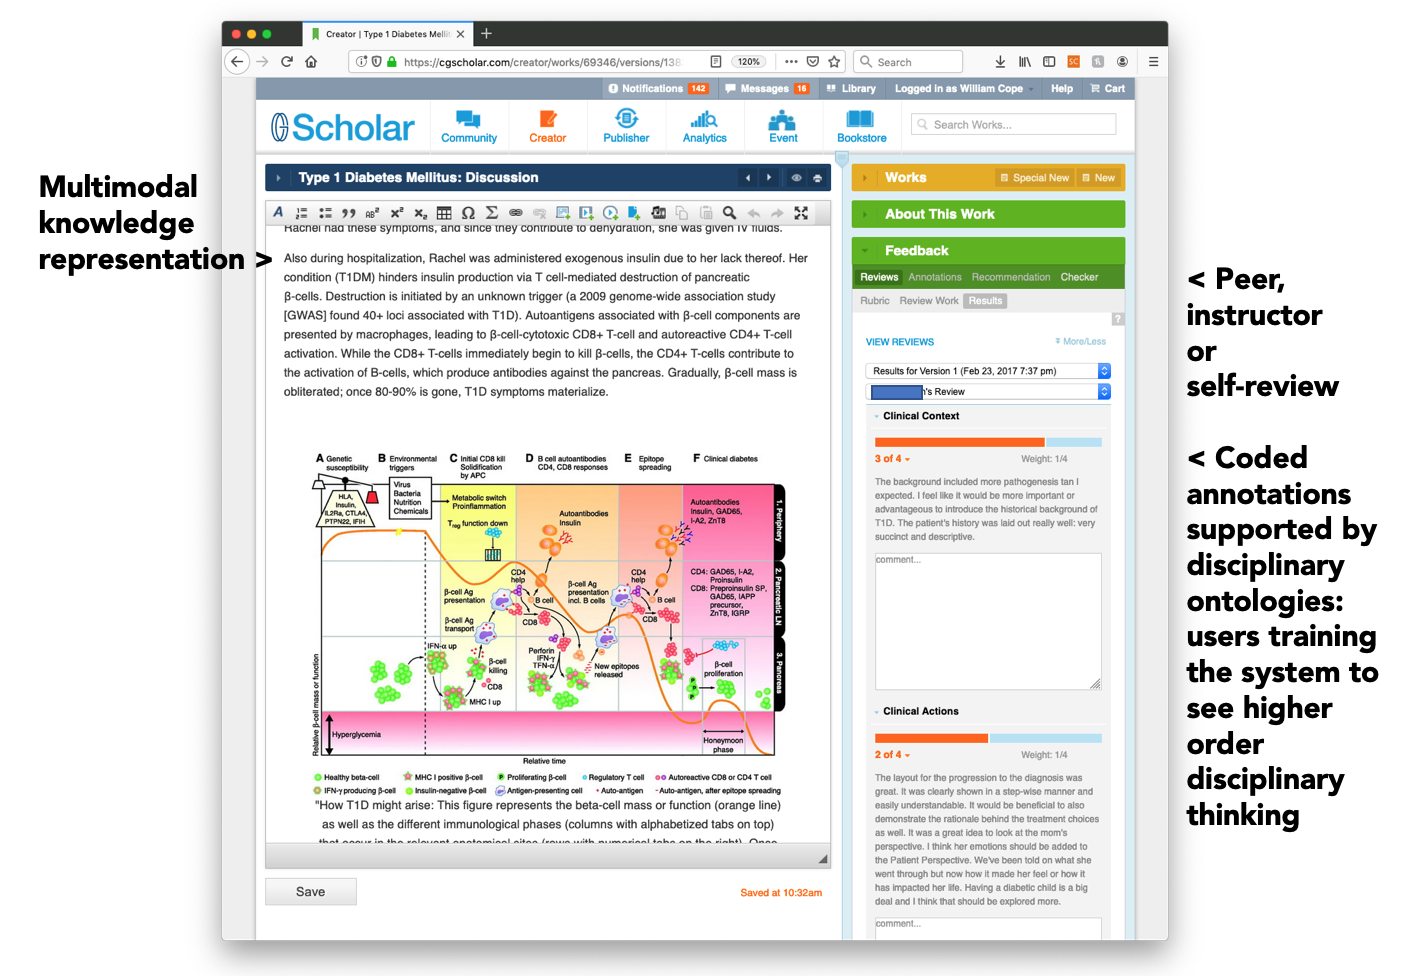The height and width of the screenshot is (976, 1422).
Task: Expand the Discussion title bar triangle
Action: (x=278, y=178)
